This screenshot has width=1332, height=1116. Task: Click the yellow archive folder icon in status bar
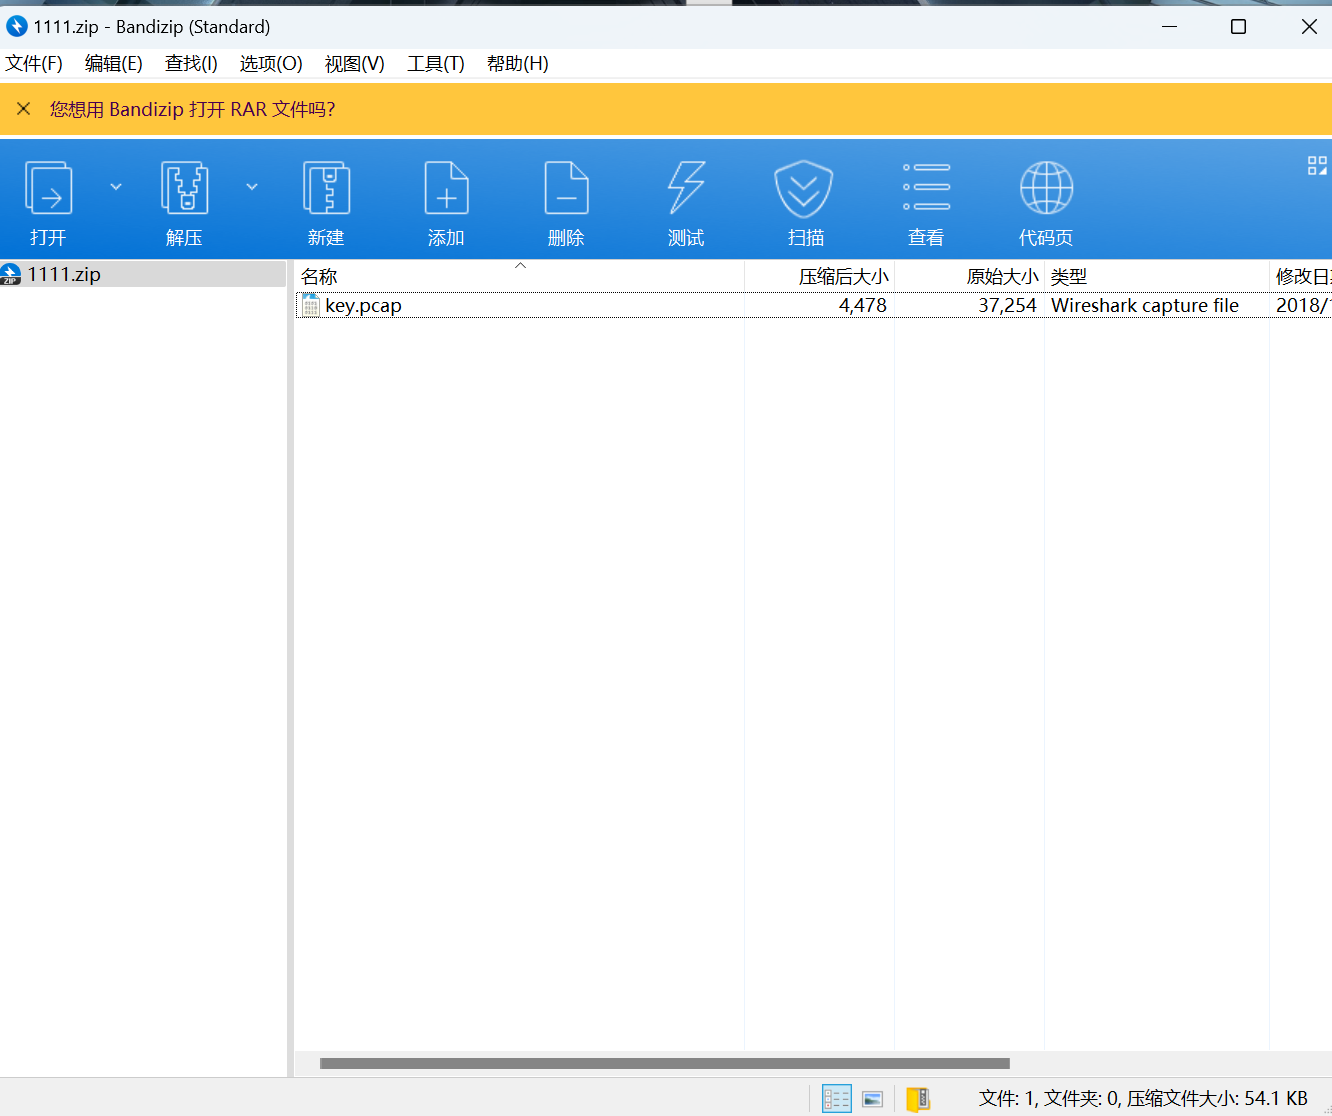click(x=918, y=1099)
